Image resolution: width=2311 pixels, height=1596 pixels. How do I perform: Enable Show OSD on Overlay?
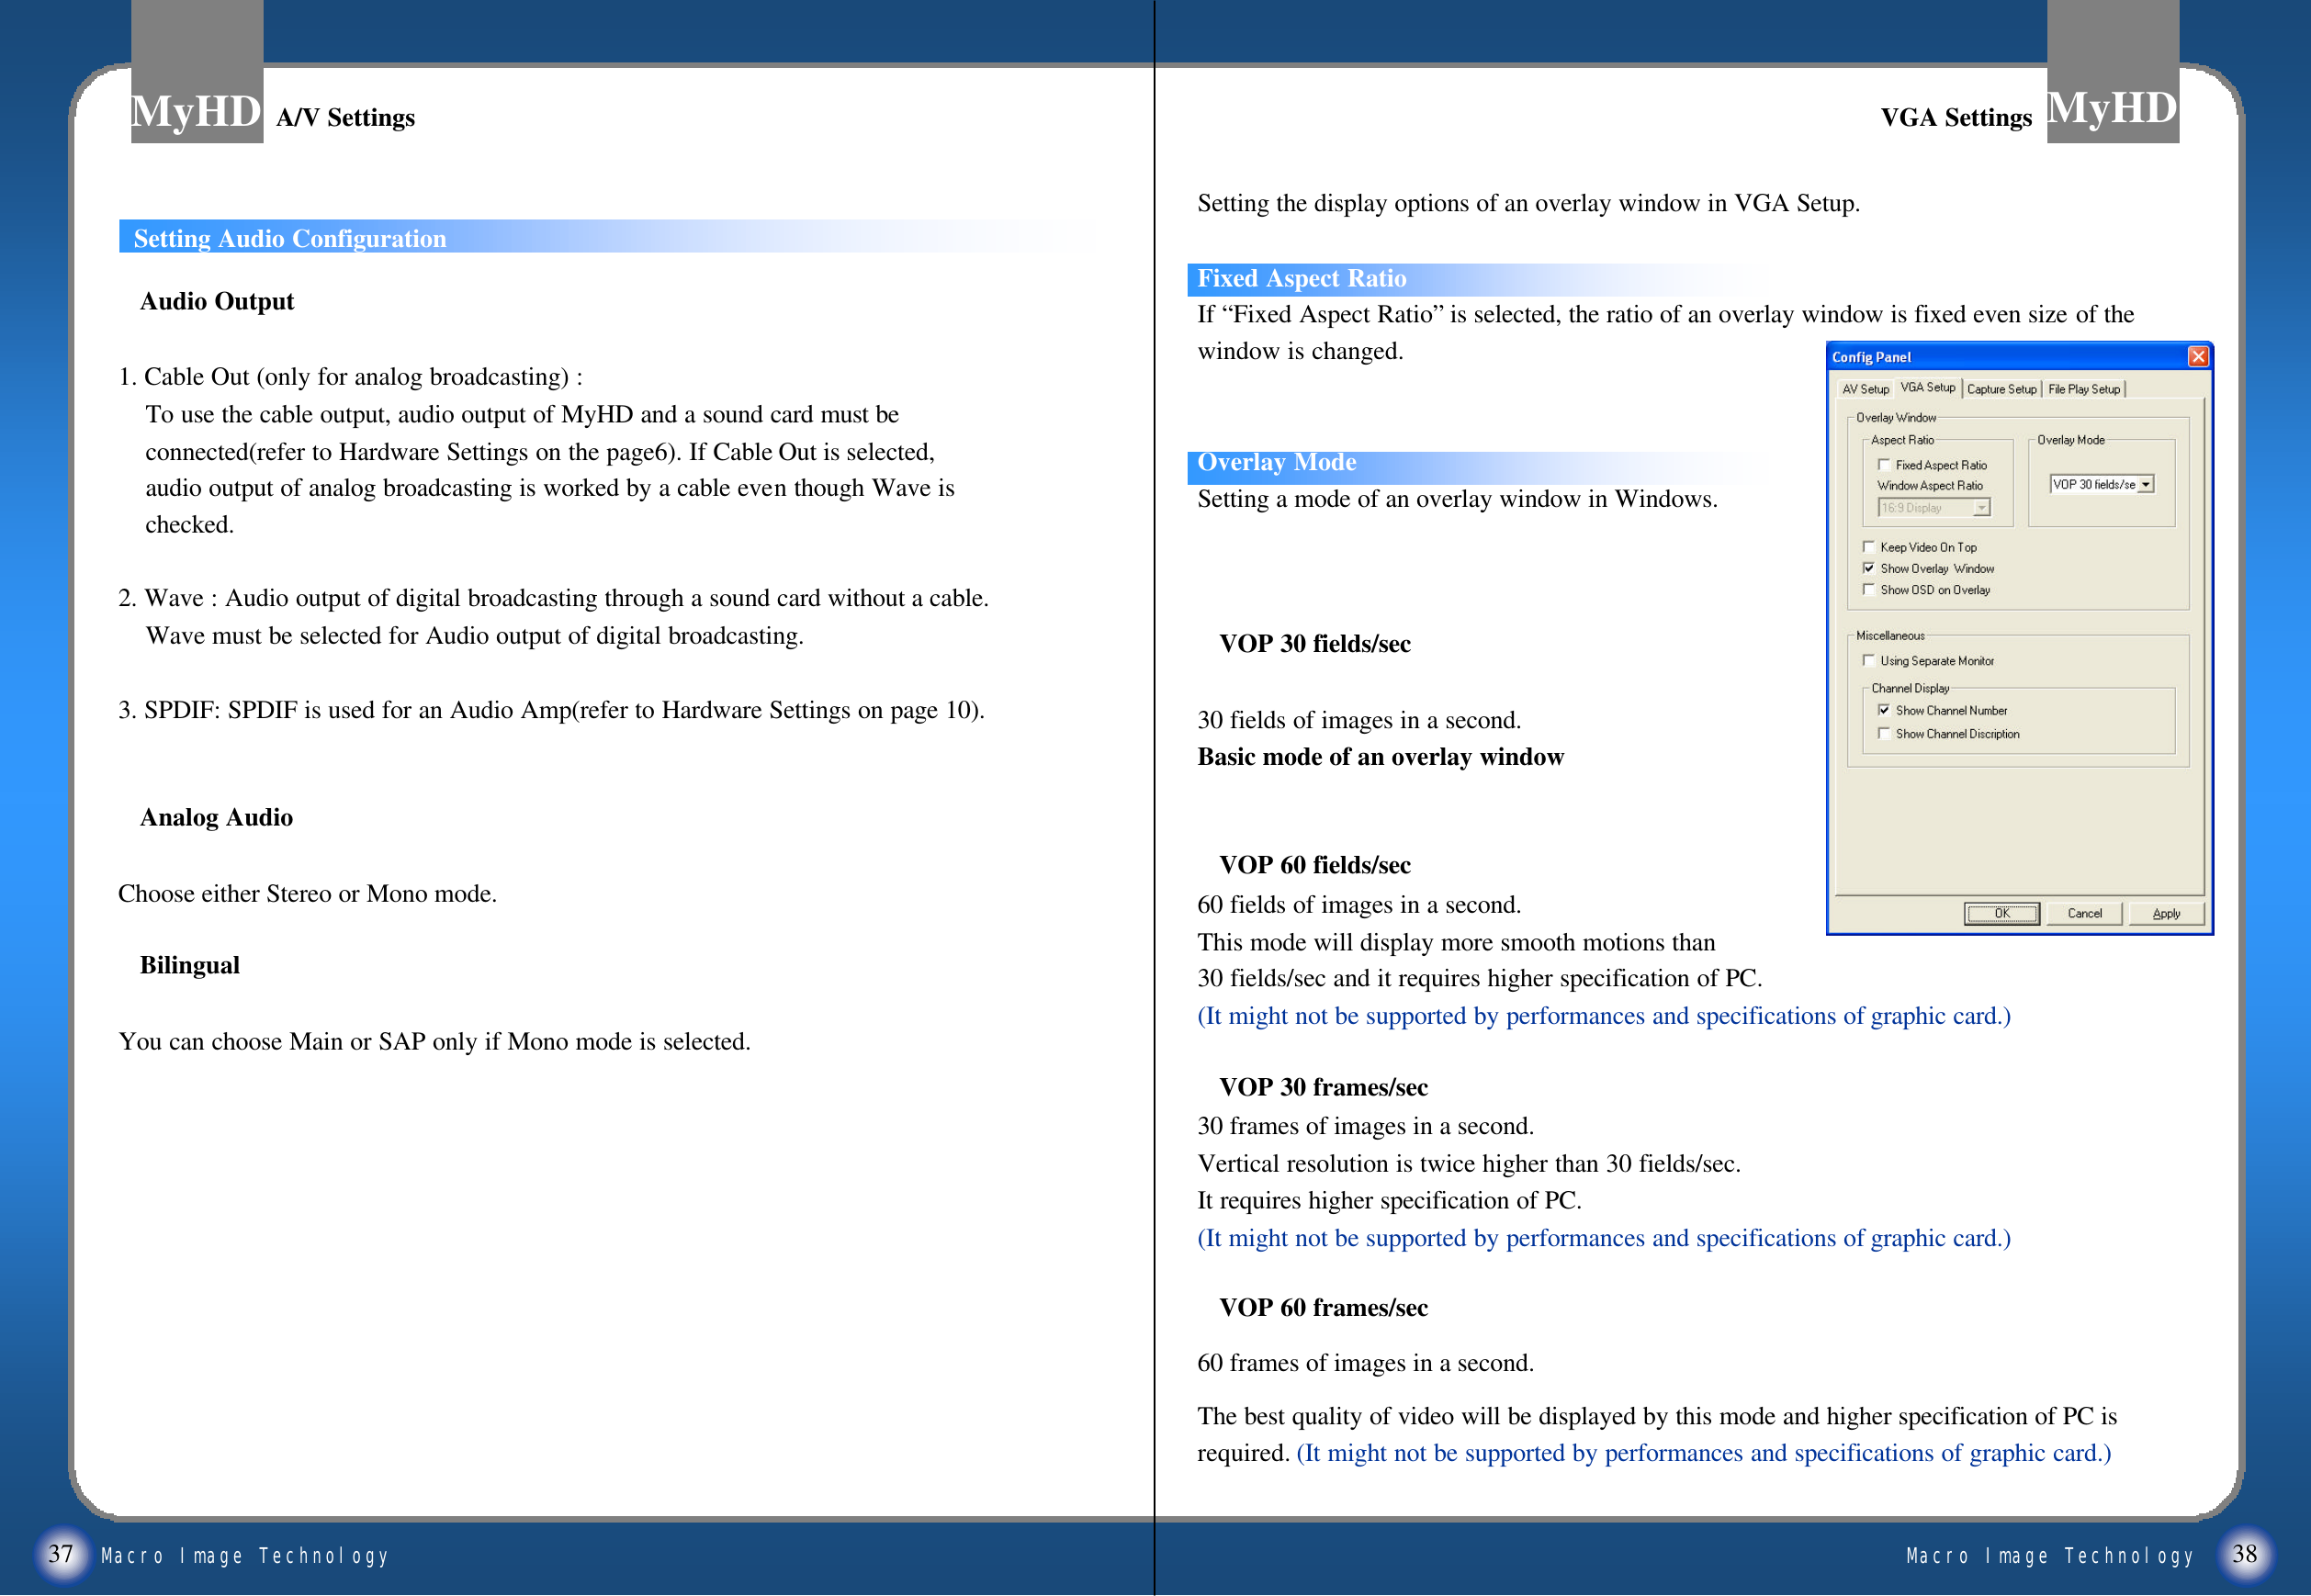(x=1868, y=590)
